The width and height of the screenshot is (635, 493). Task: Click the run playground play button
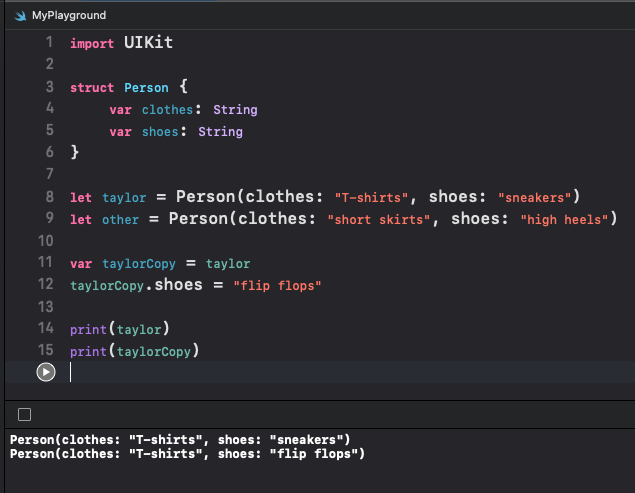tap(46, 372)
